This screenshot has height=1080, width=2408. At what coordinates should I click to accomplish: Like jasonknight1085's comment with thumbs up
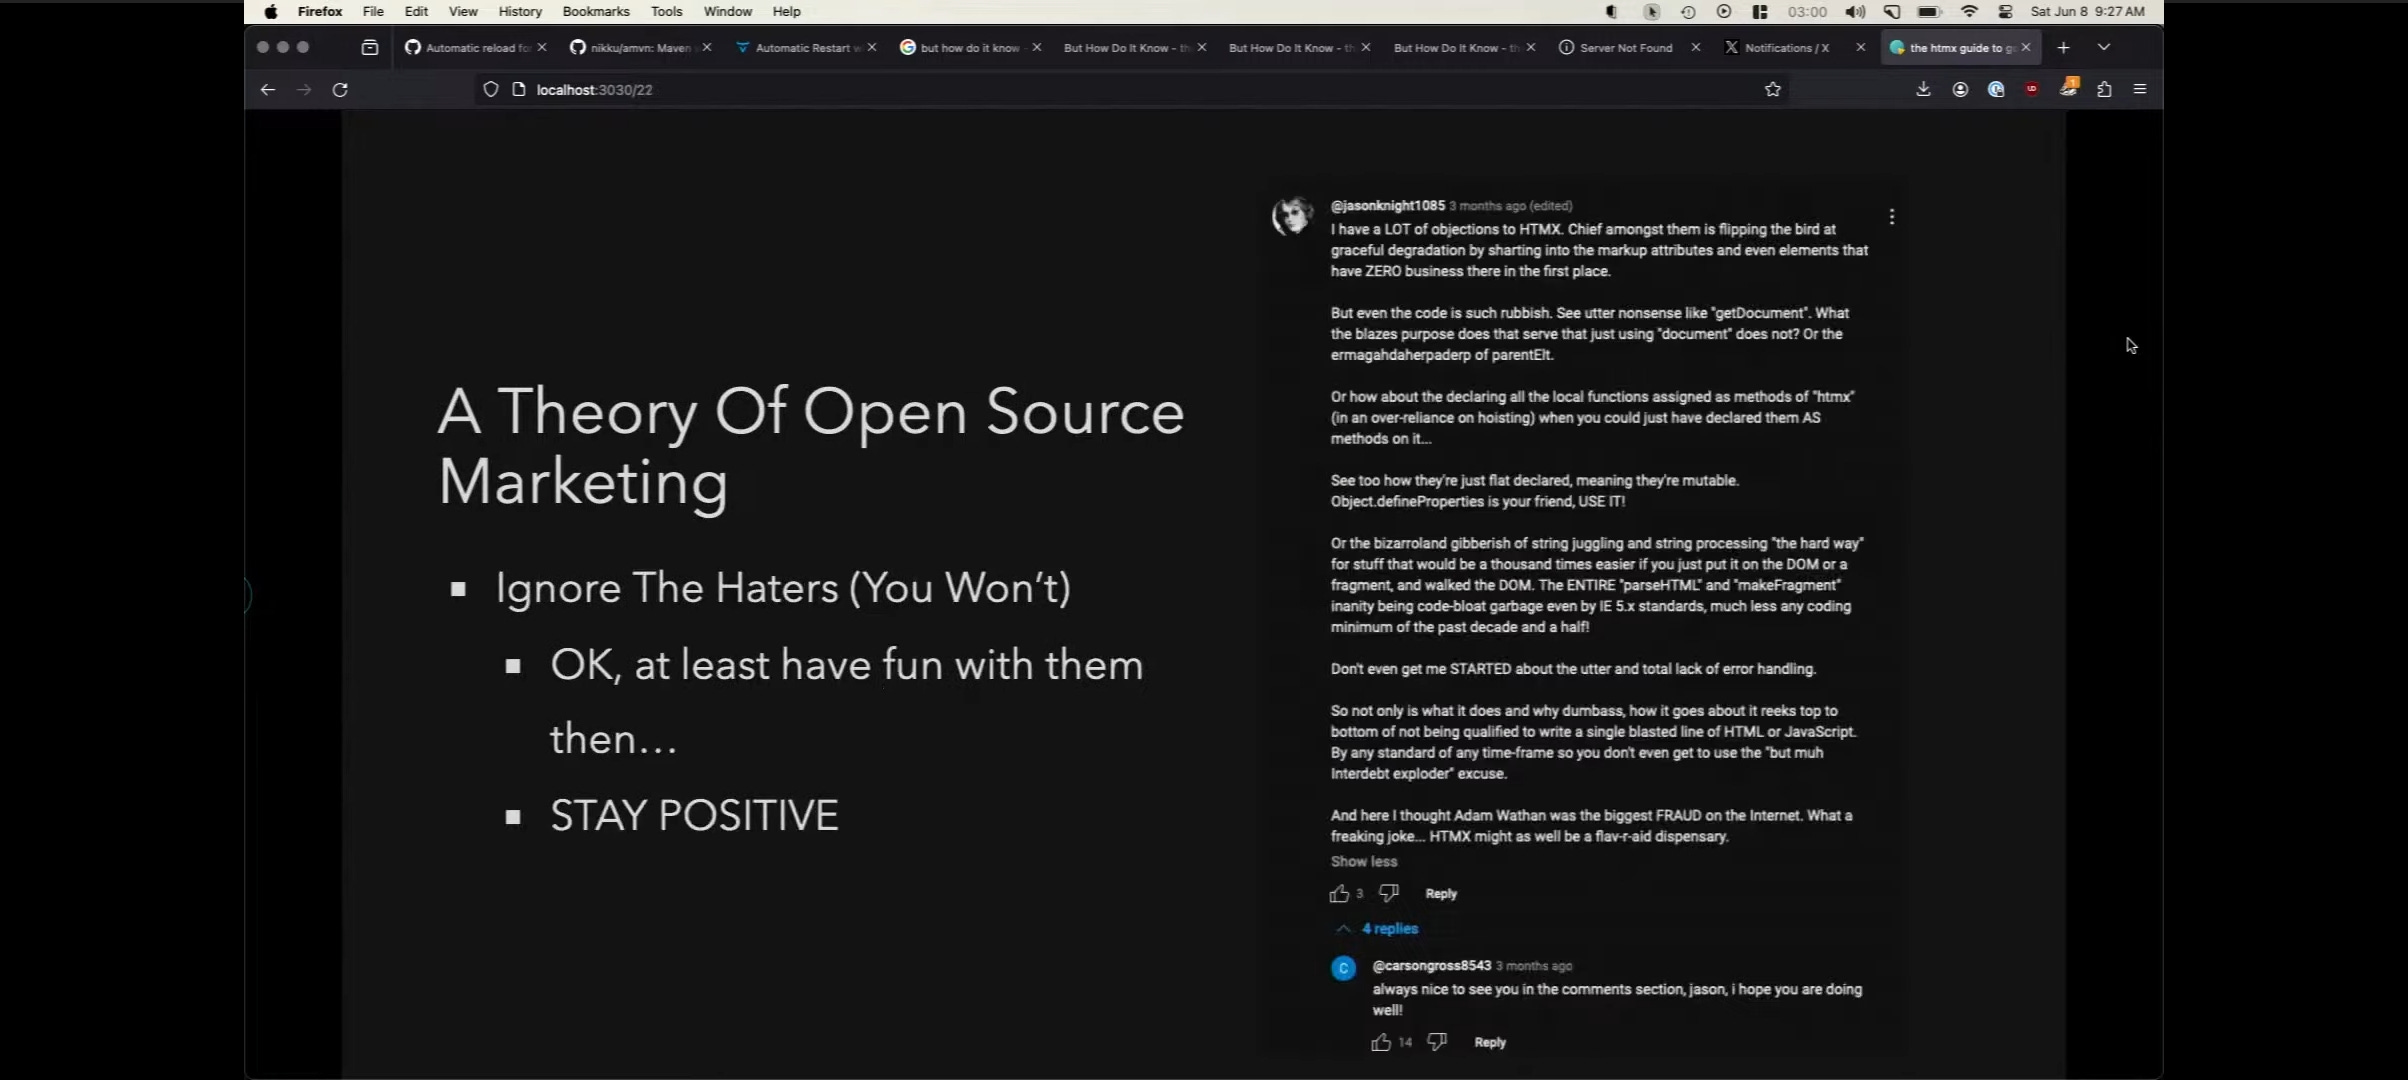click(x=1339, y=893)
